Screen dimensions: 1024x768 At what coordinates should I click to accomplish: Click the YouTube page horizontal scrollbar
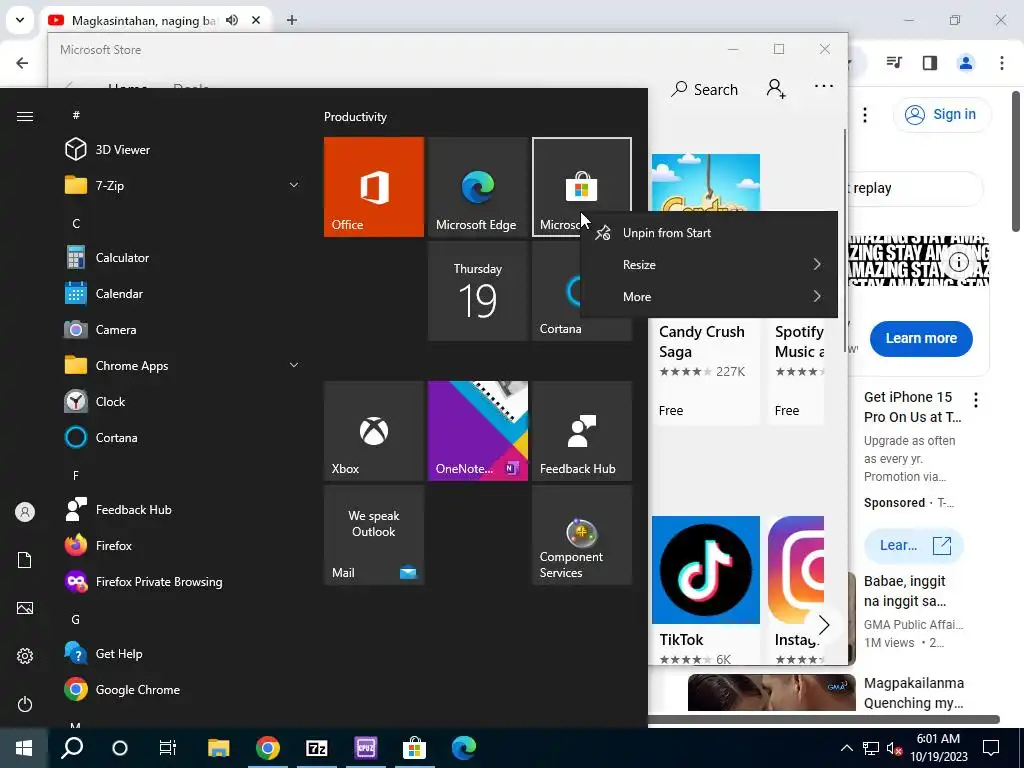click(823, 719)
